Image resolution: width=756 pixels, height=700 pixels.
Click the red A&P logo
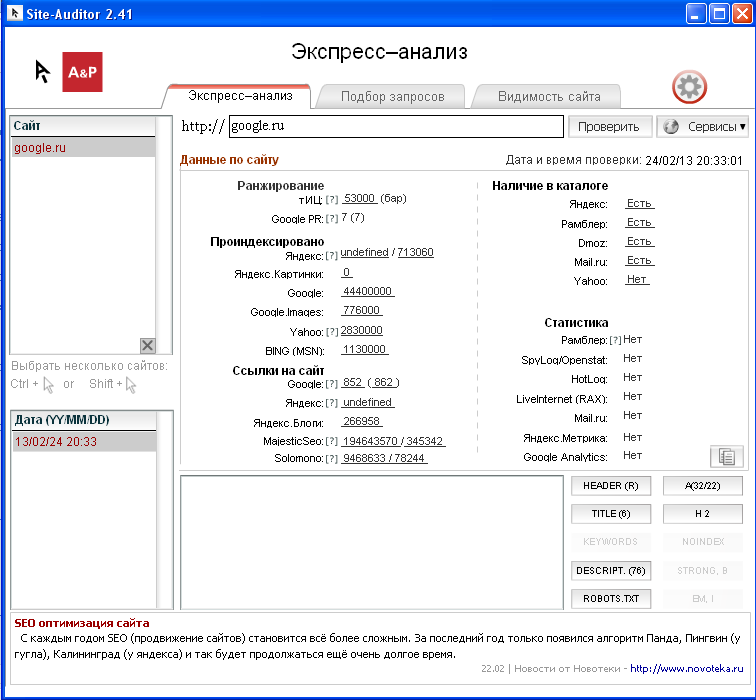point(82,72)
